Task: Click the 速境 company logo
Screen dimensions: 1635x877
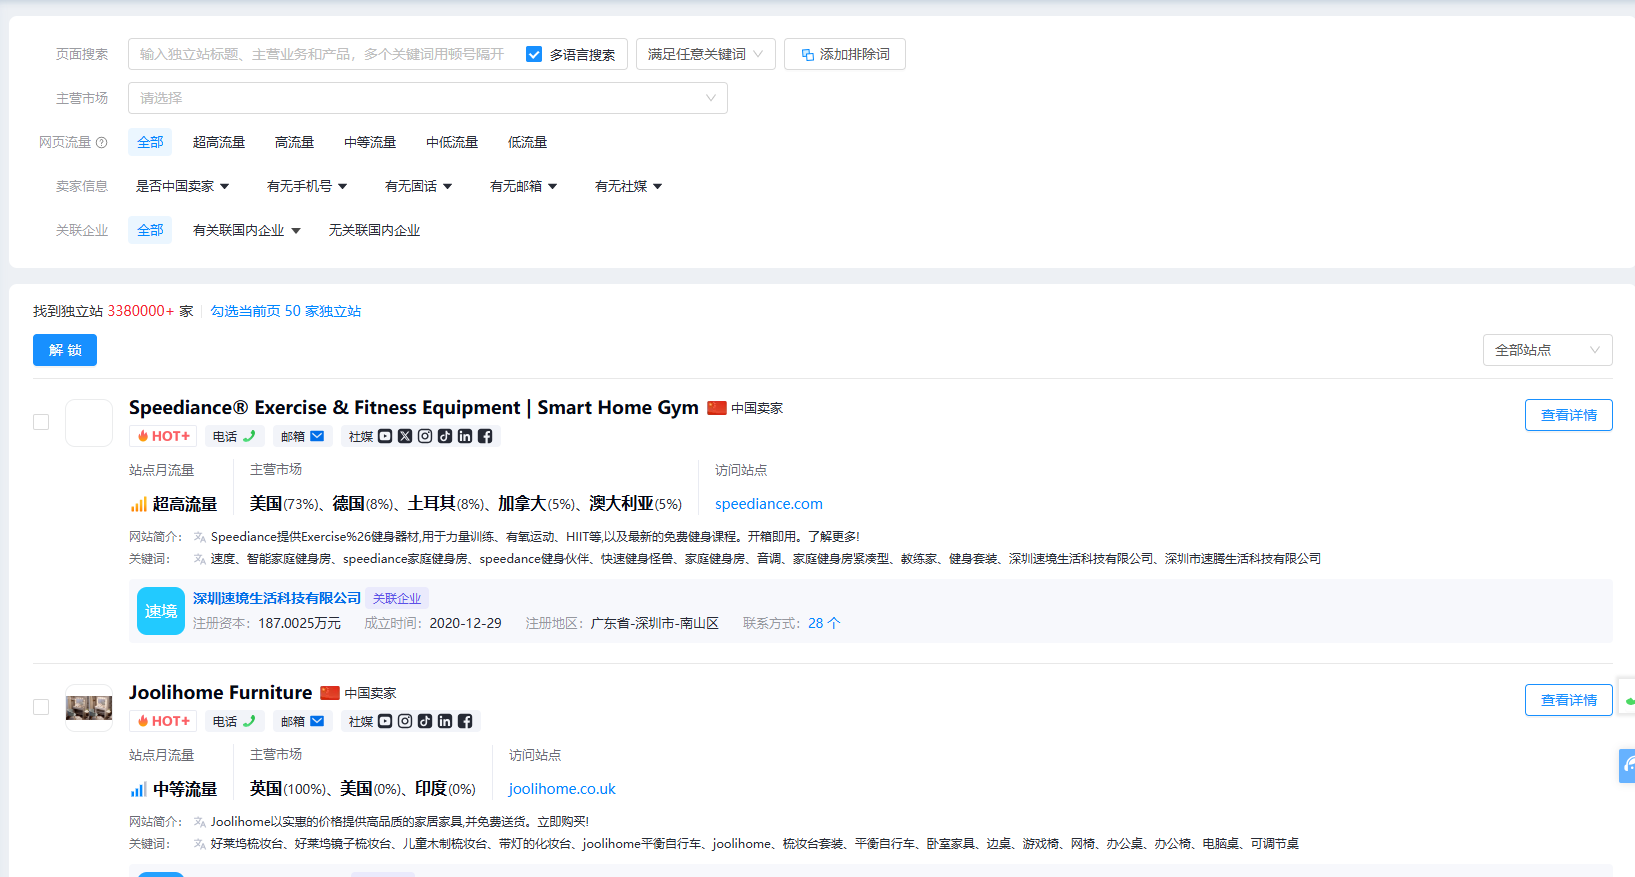Action: [x=161, y=611]
